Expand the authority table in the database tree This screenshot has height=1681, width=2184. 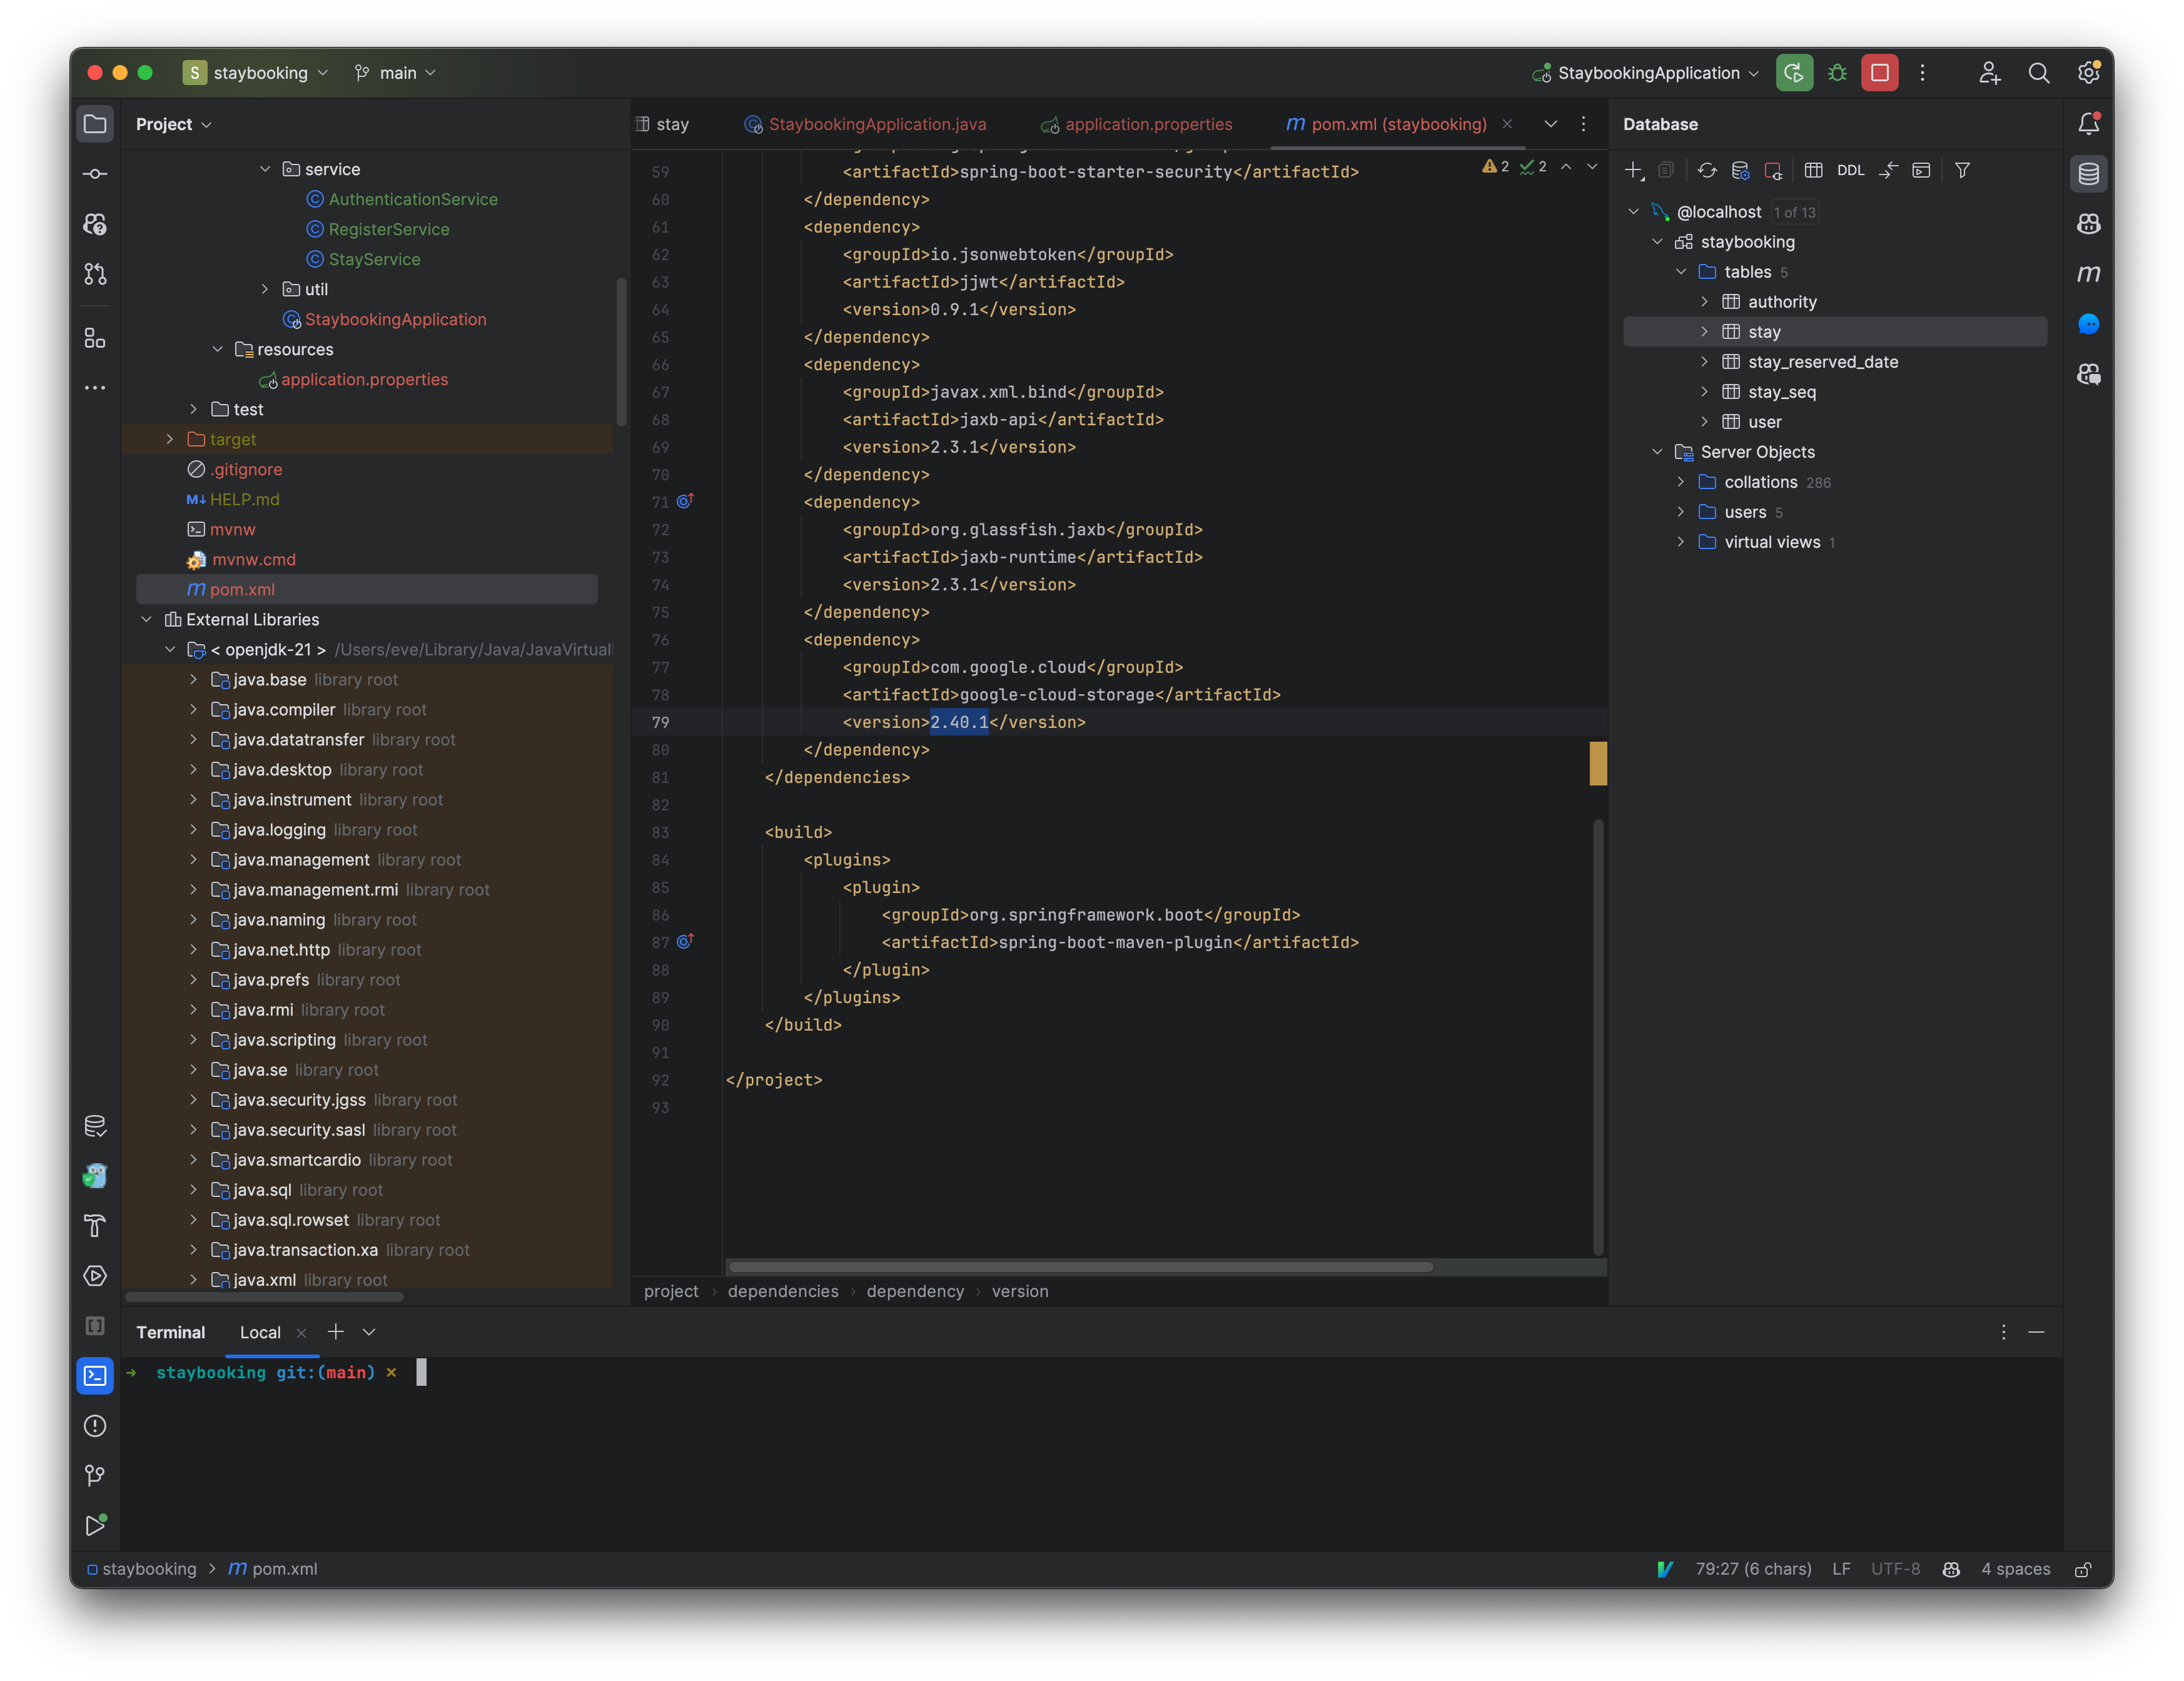1705,301
